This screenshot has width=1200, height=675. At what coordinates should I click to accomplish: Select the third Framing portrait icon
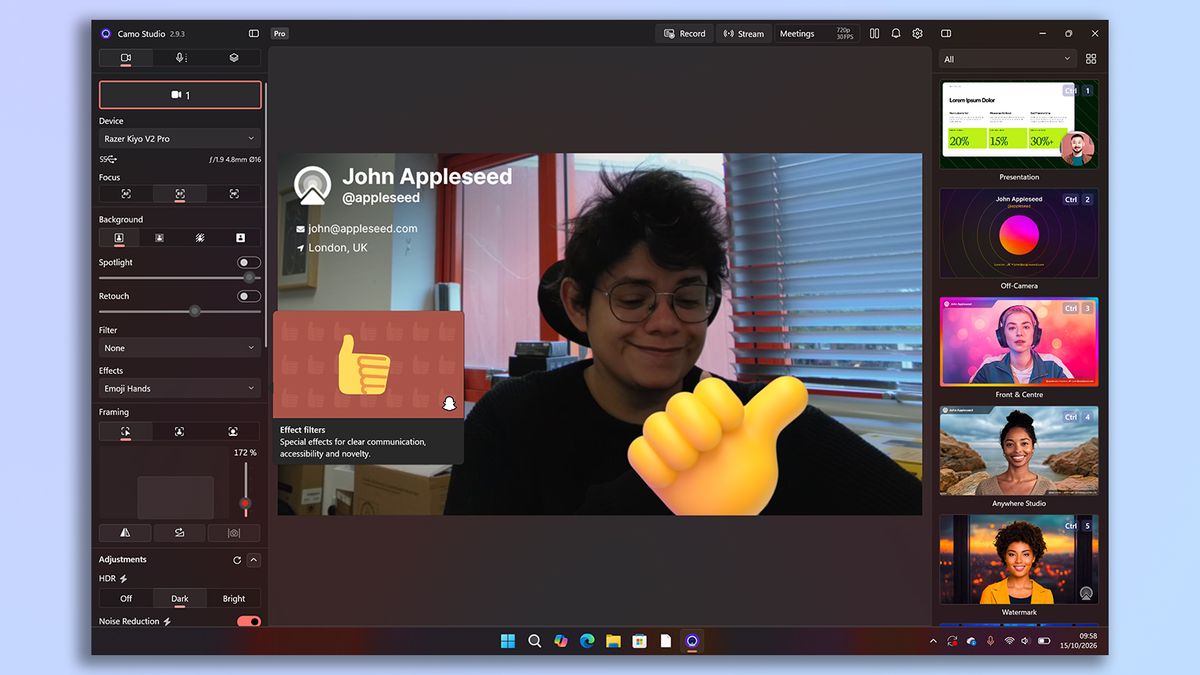(x=234, y=432)
